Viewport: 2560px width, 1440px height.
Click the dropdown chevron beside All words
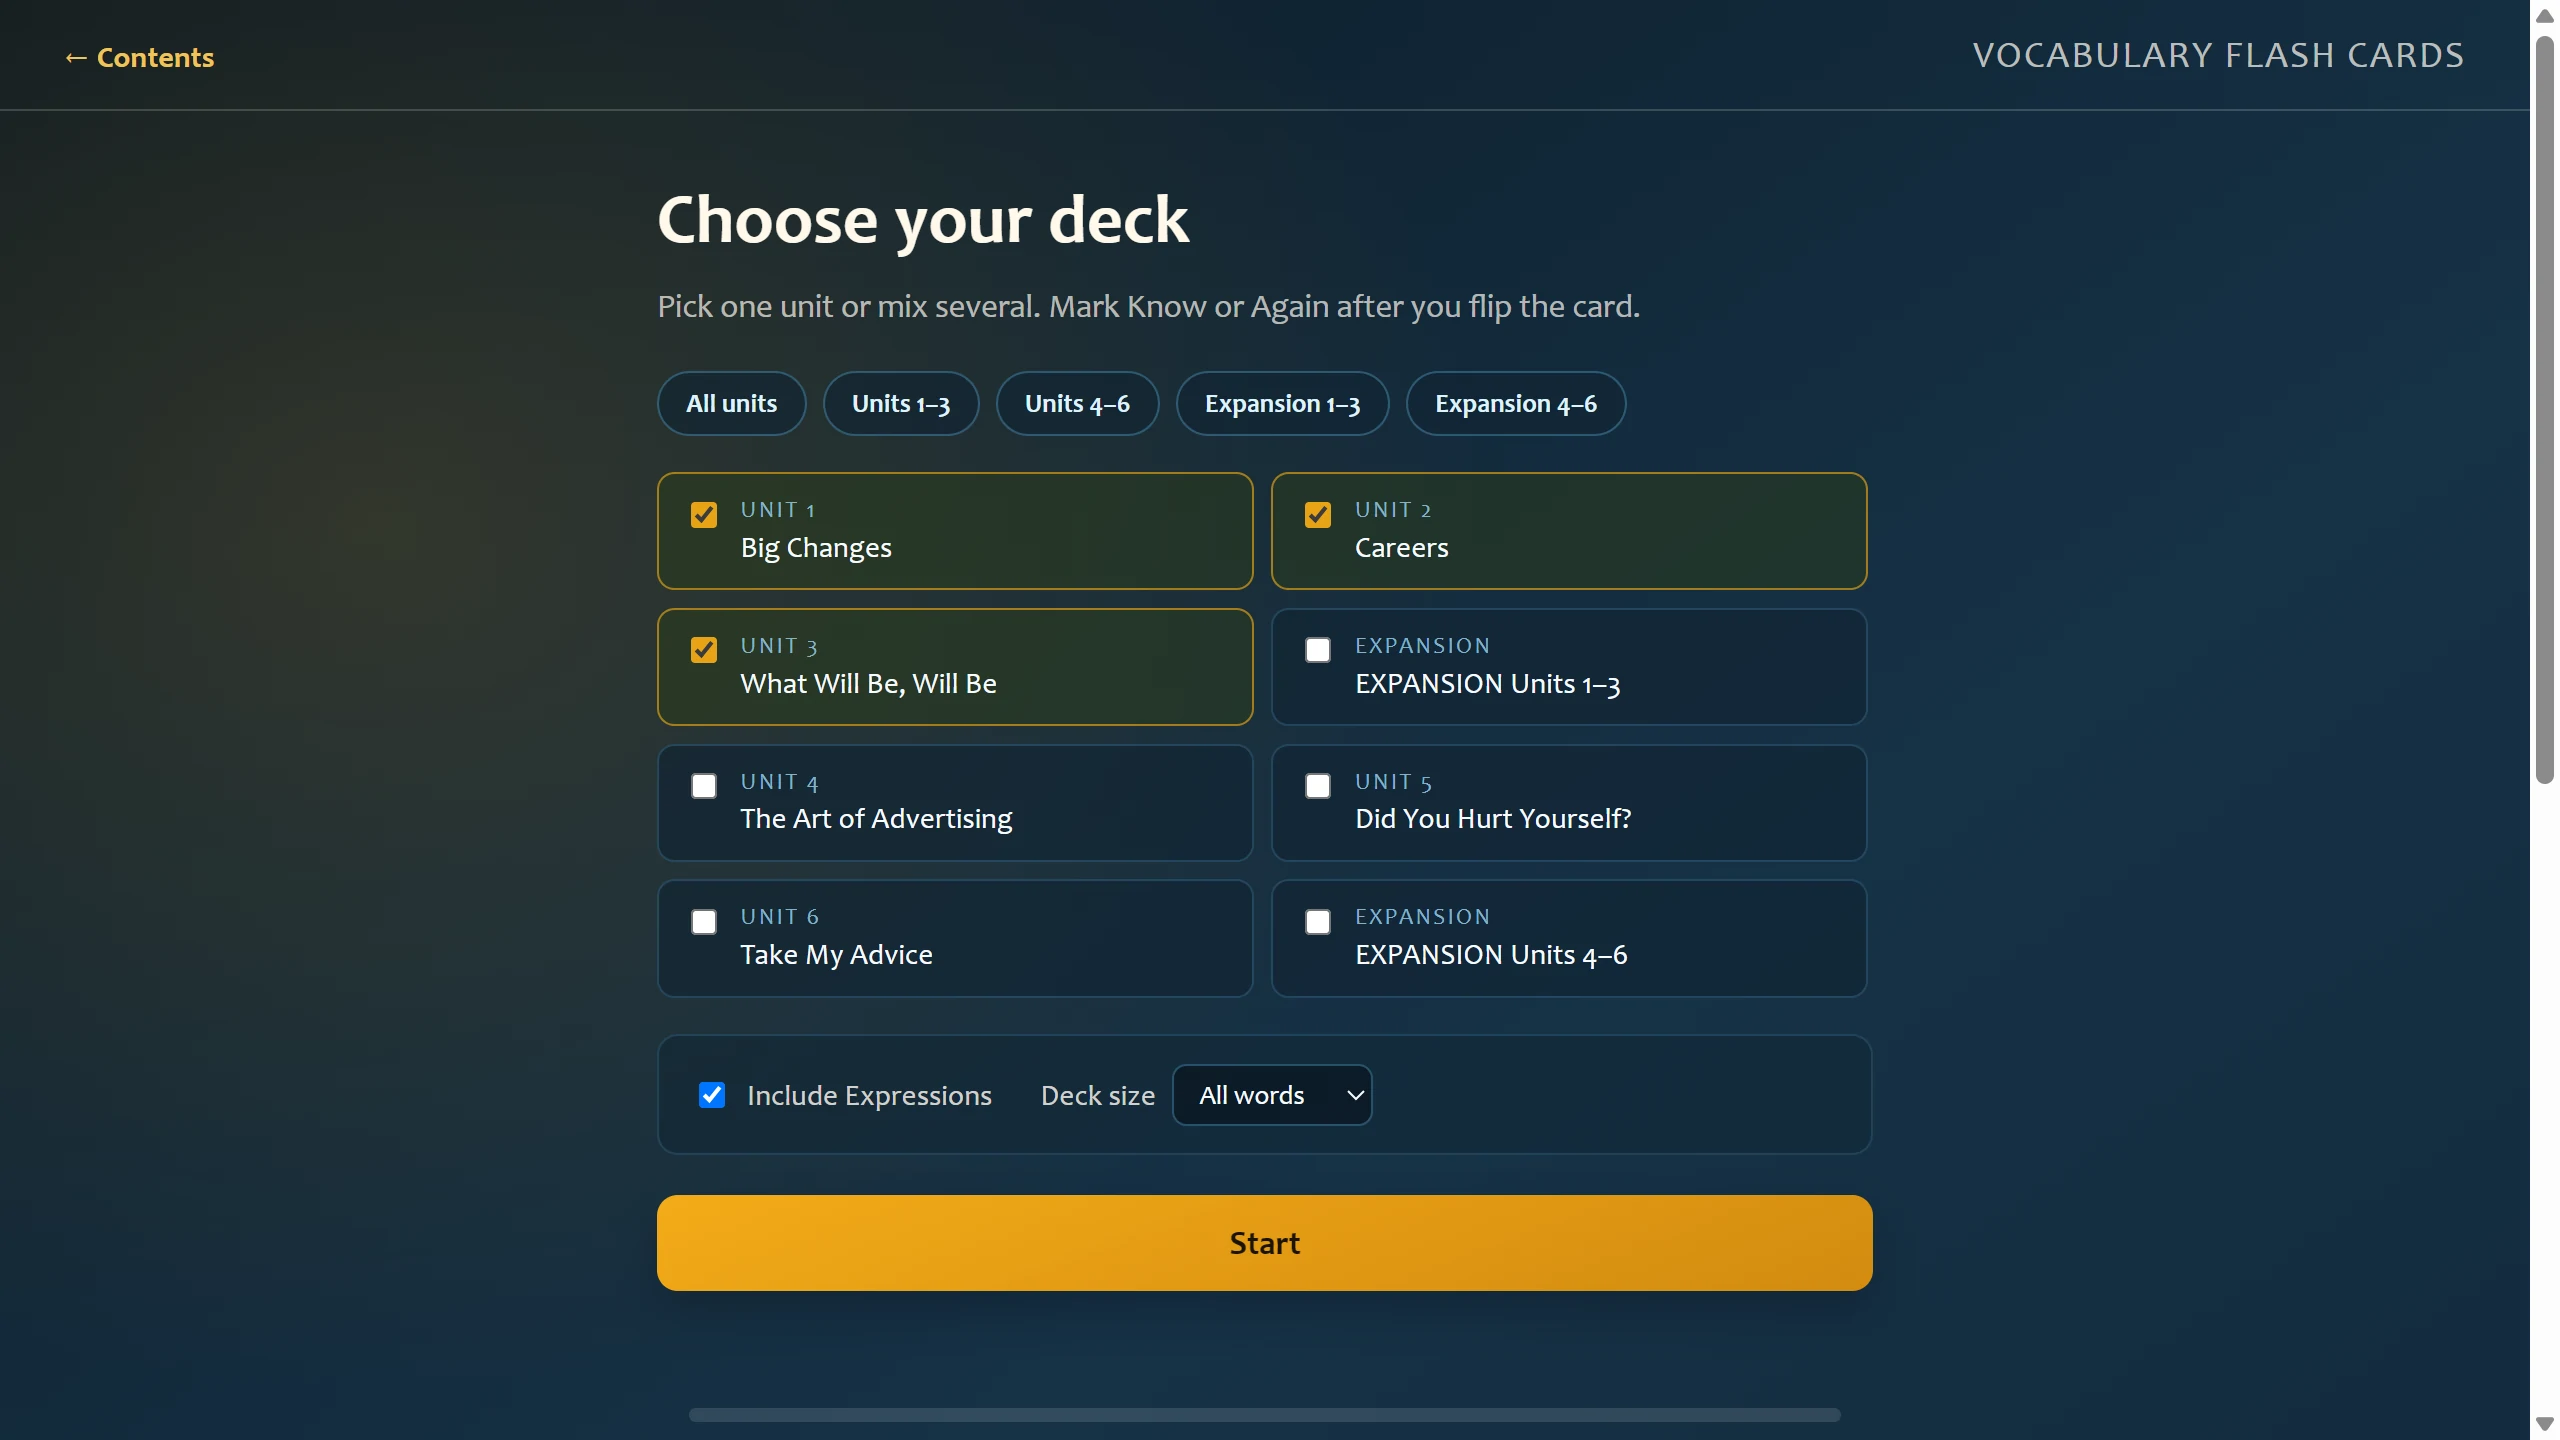click(1355, 1095)
